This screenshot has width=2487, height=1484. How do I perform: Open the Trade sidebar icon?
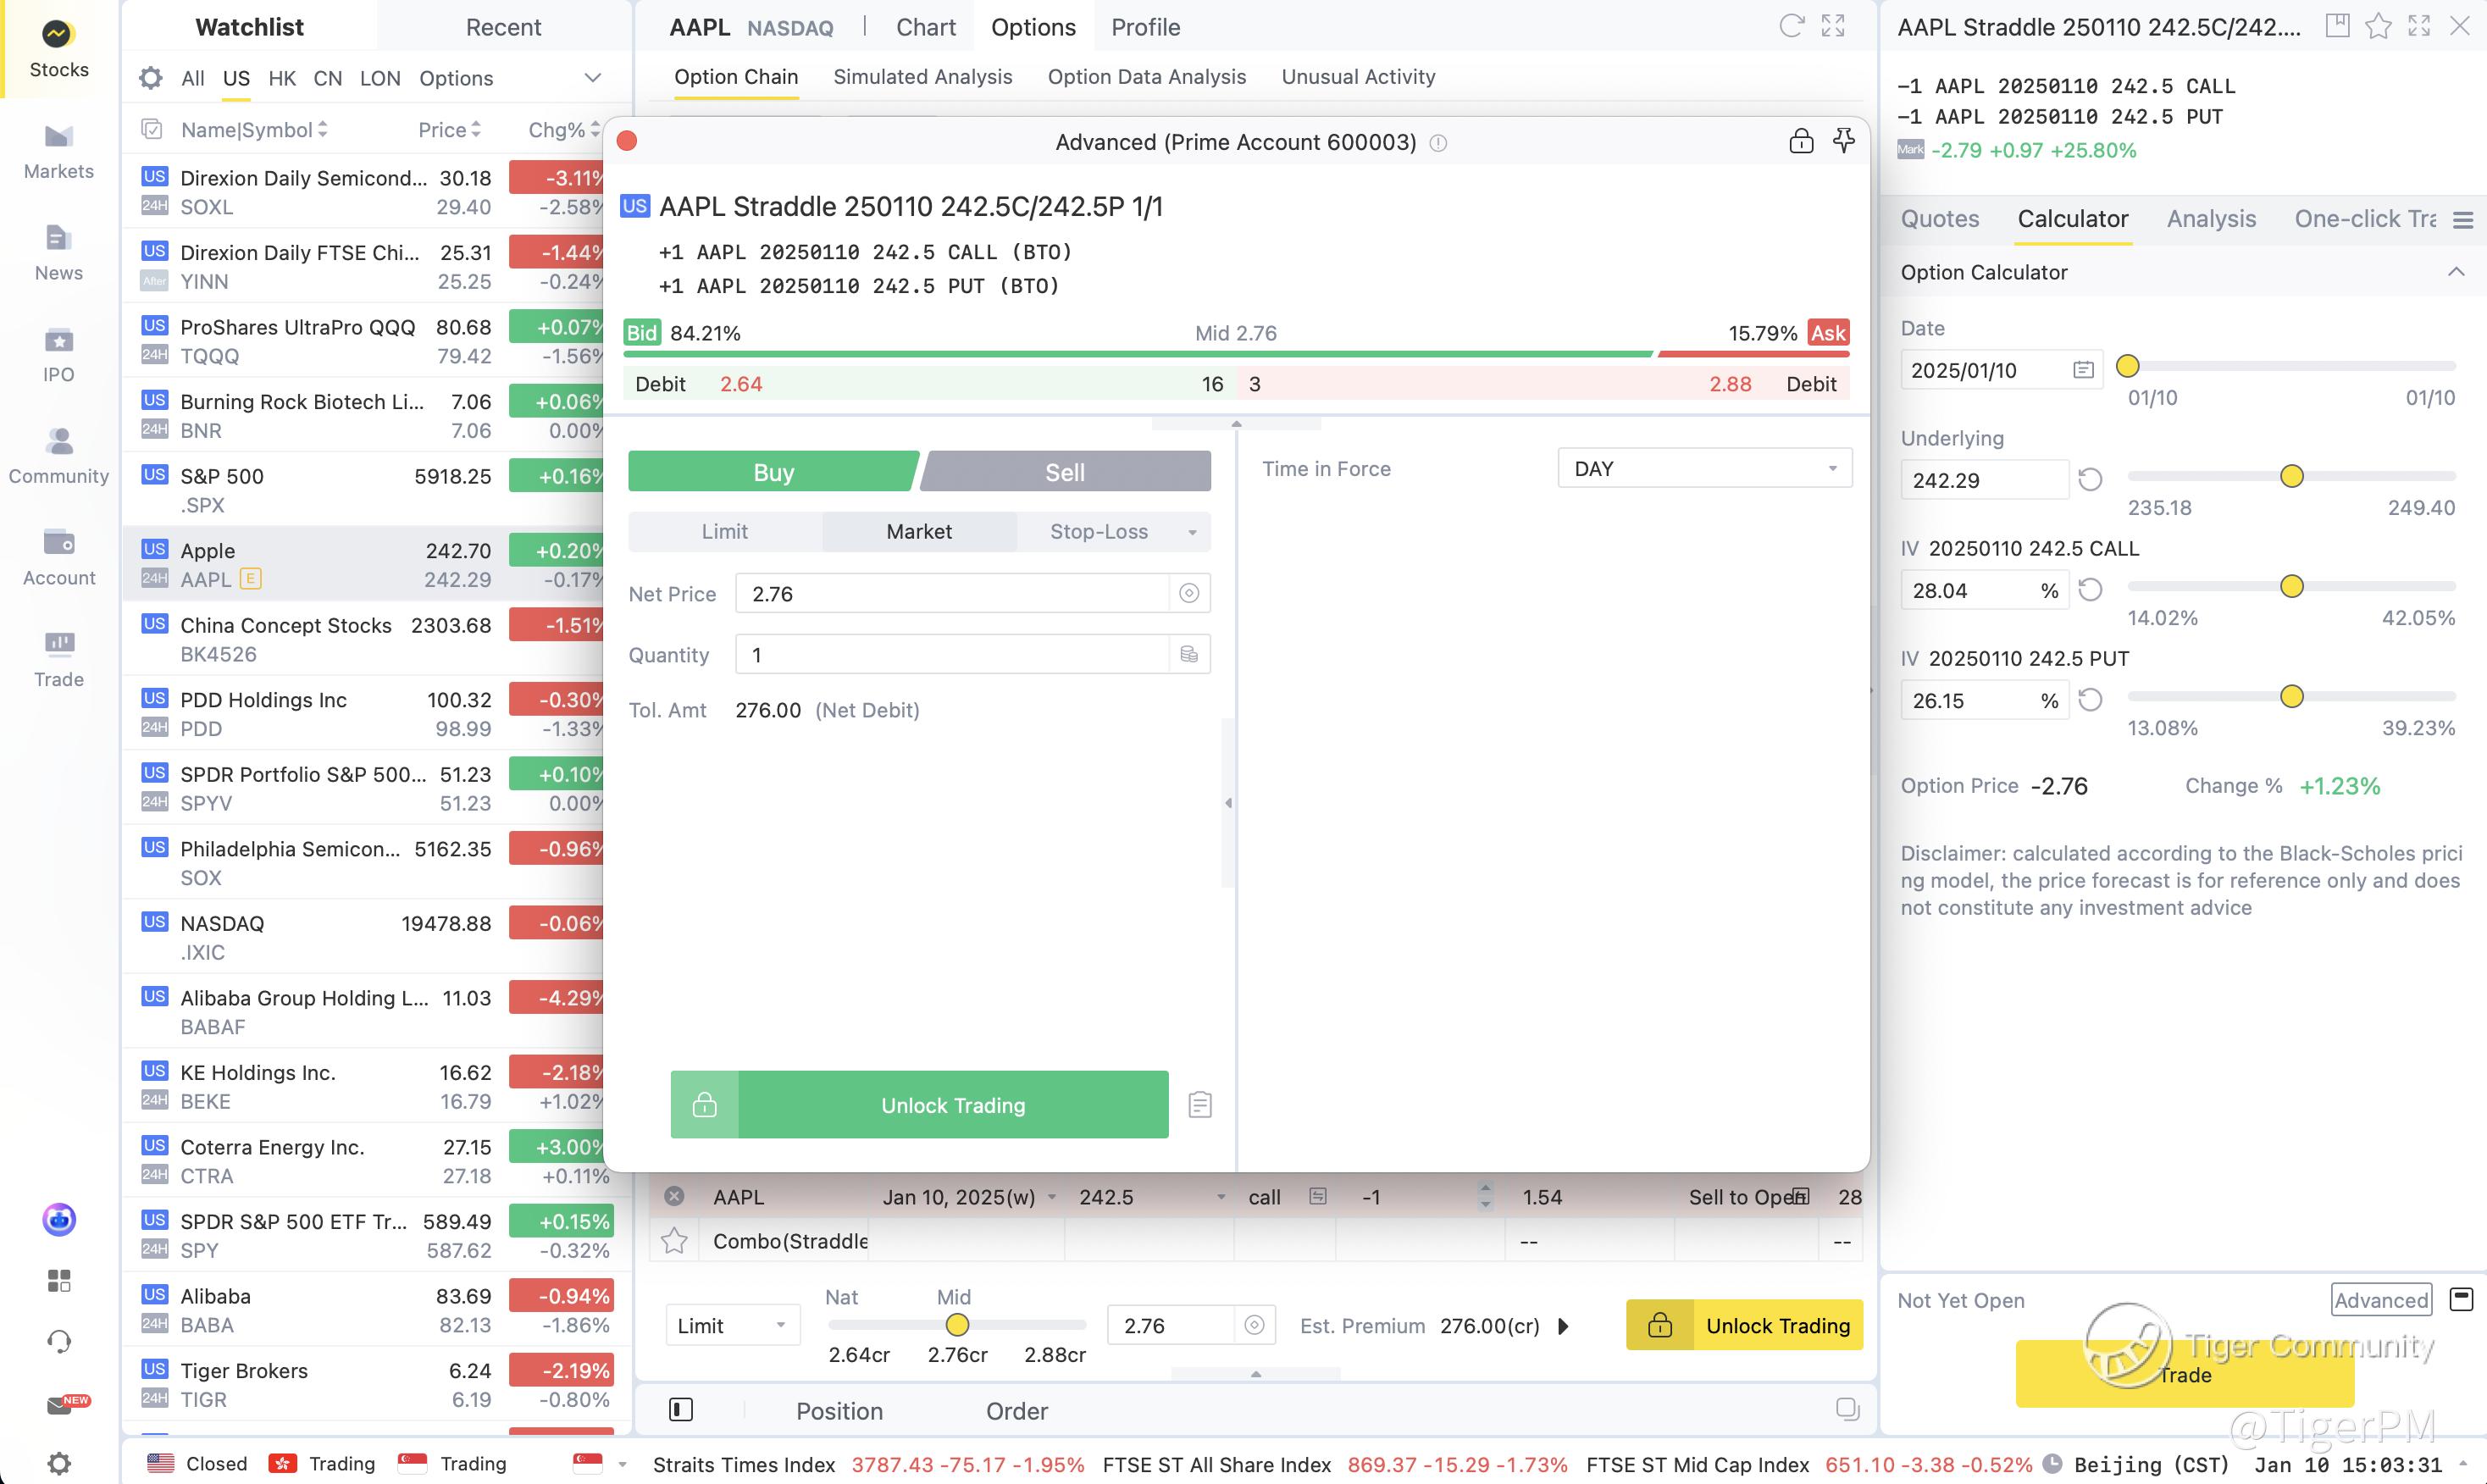[x=58, y=660]
